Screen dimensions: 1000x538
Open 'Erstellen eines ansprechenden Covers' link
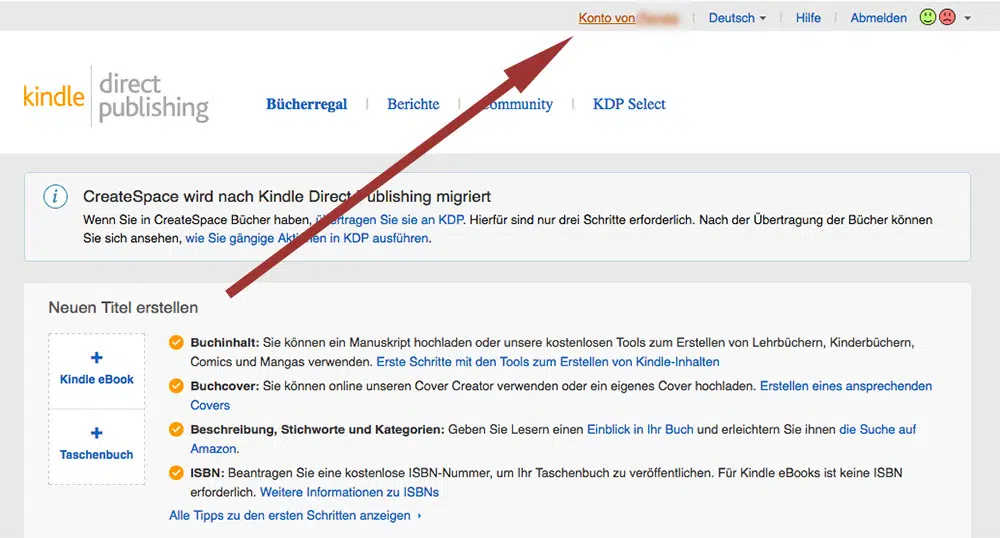[846, 386]
